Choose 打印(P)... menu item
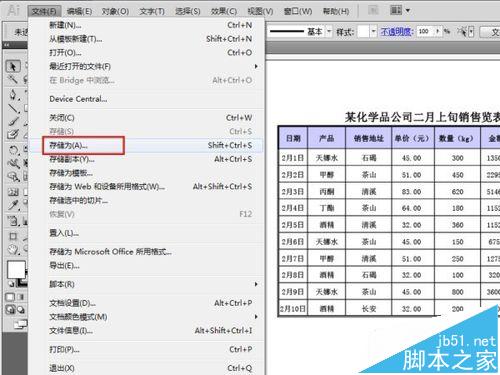 click(x=147, y=349)
